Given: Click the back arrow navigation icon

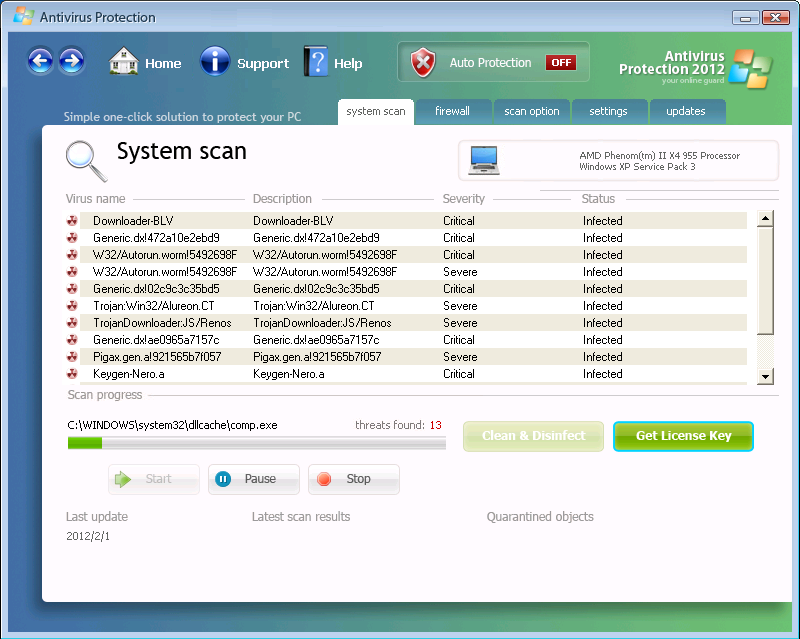Looking at the screenshot, I should coord(40,62).
